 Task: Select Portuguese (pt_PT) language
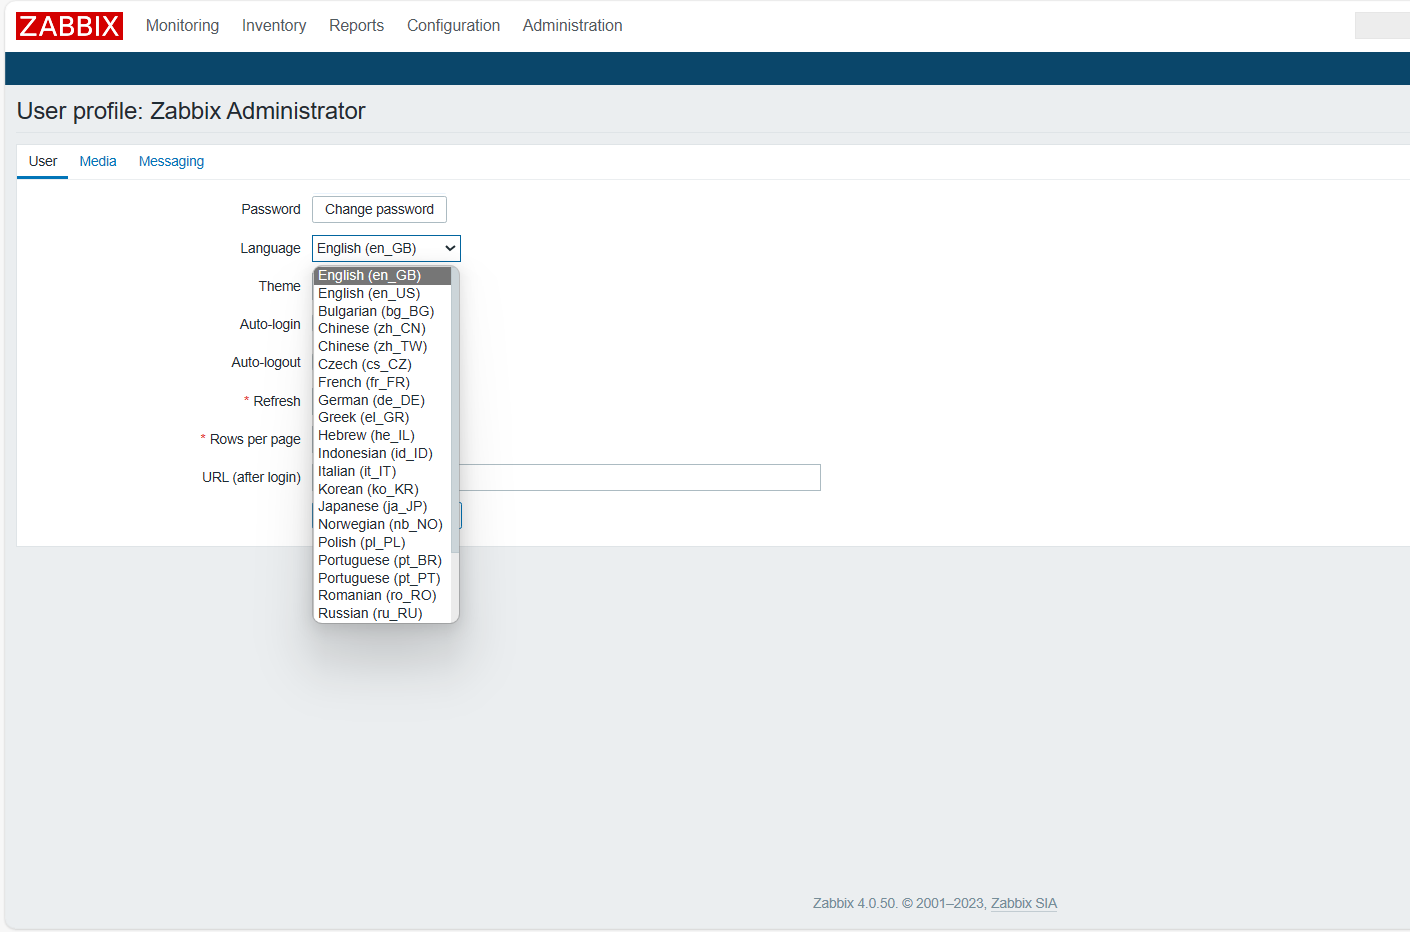coord(382,578)
